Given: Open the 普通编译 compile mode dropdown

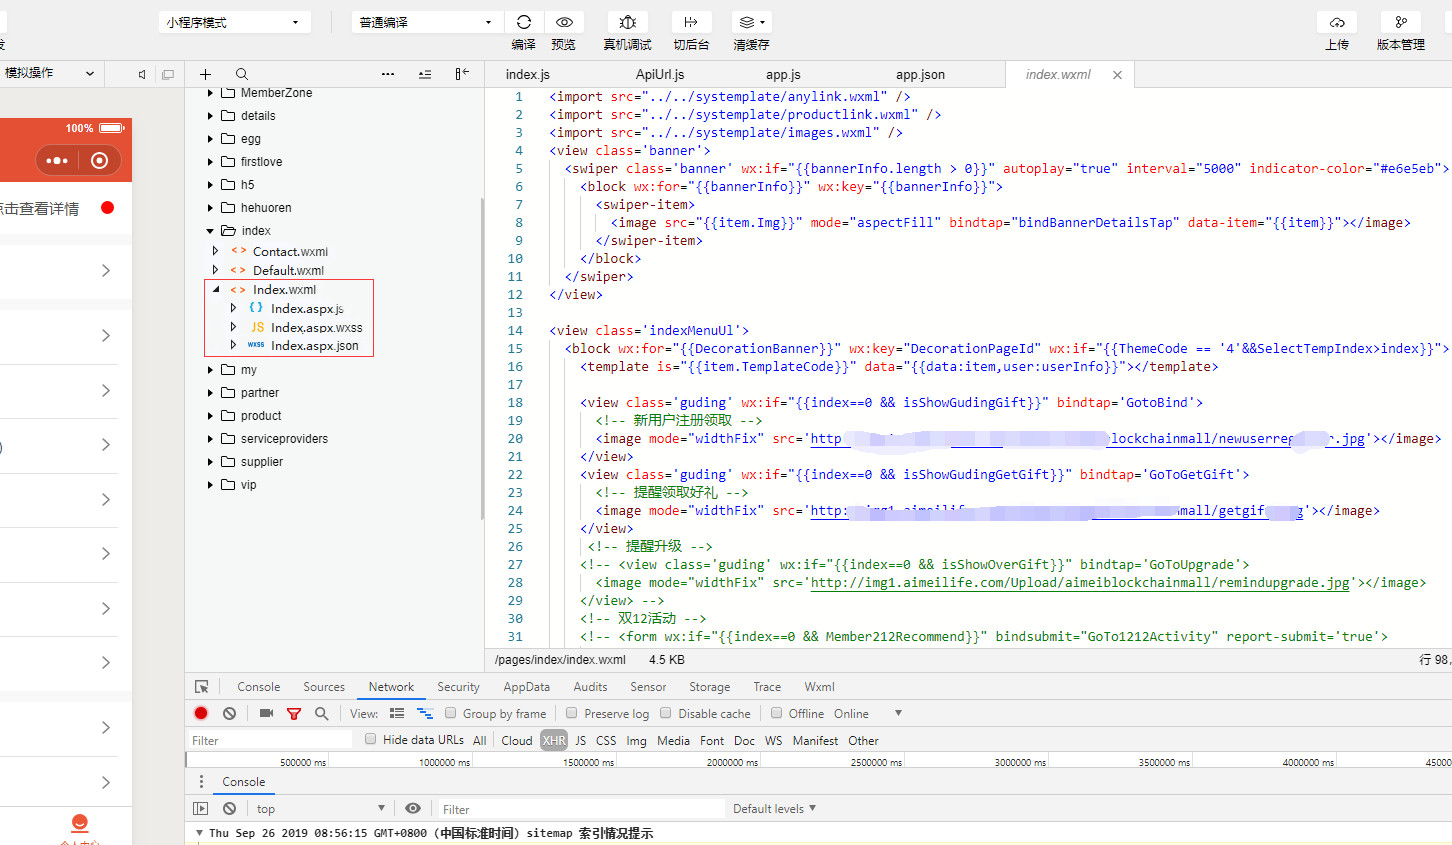Looking at the screenshot, I should [426, 22].
